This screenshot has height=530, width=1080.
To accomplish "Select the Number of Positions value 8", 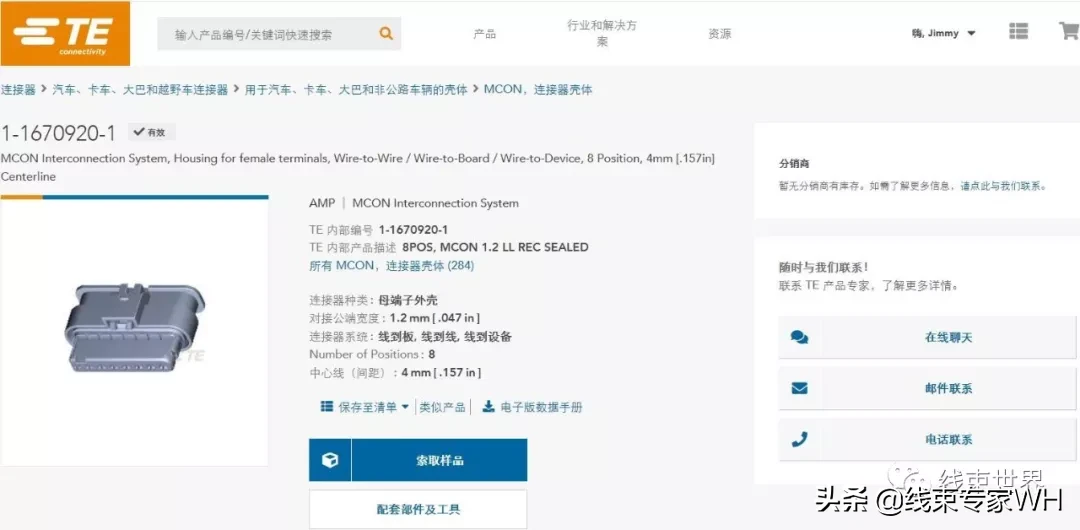I will [432, 355].
